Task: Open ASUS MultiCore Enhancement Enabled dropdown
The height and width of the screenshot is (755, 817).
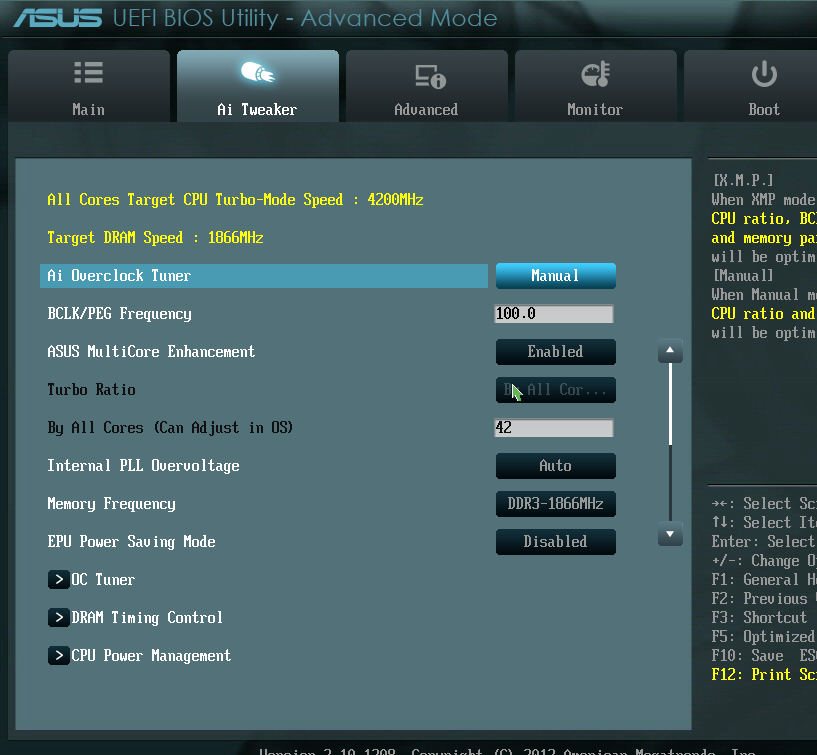Action: (555, 352)
